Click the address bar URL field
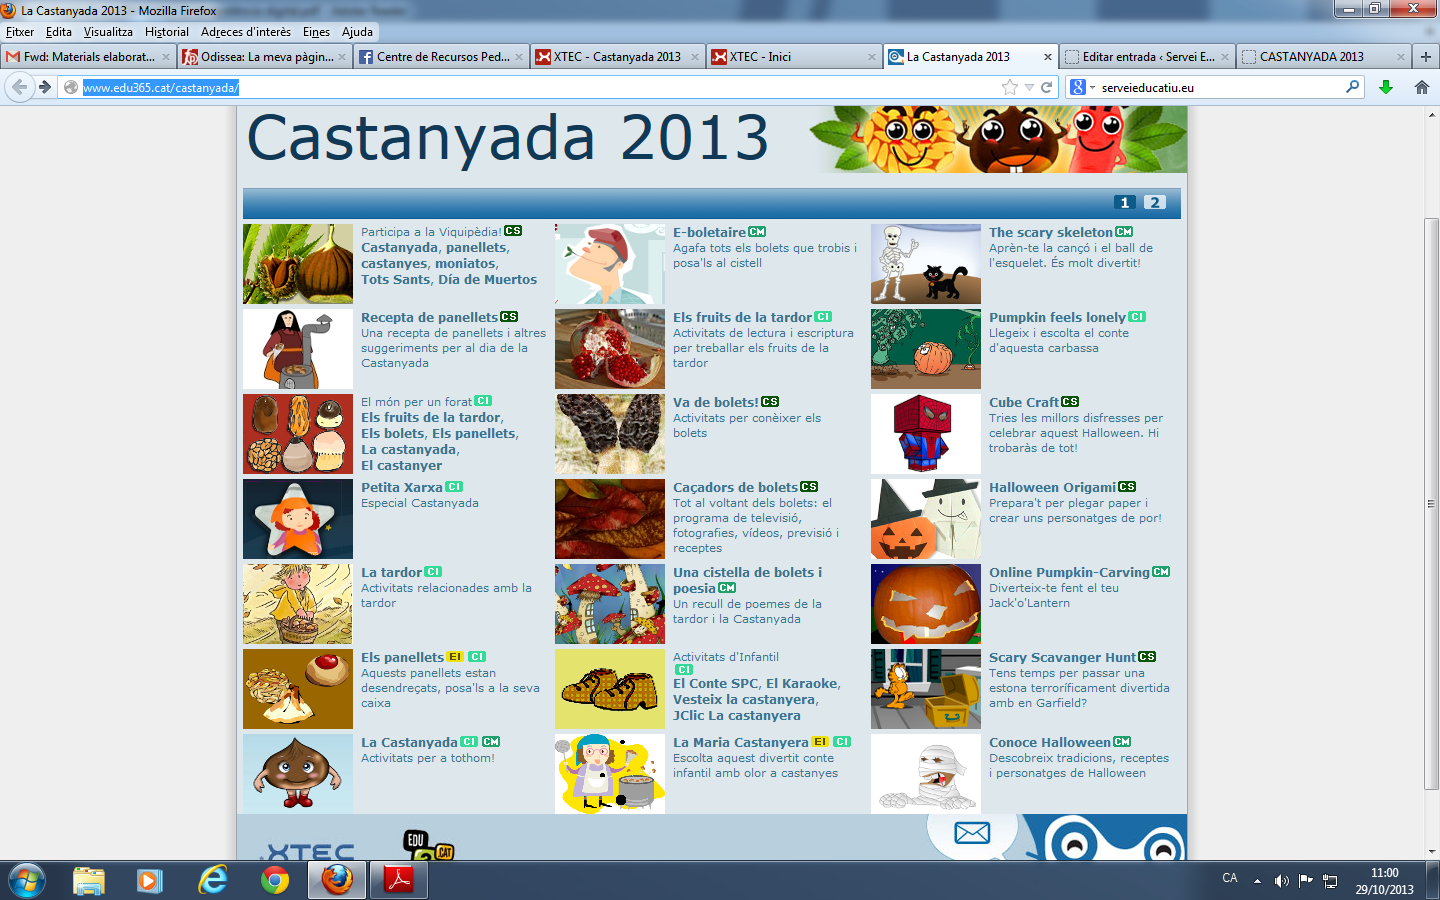 click(x=540, y=88)
